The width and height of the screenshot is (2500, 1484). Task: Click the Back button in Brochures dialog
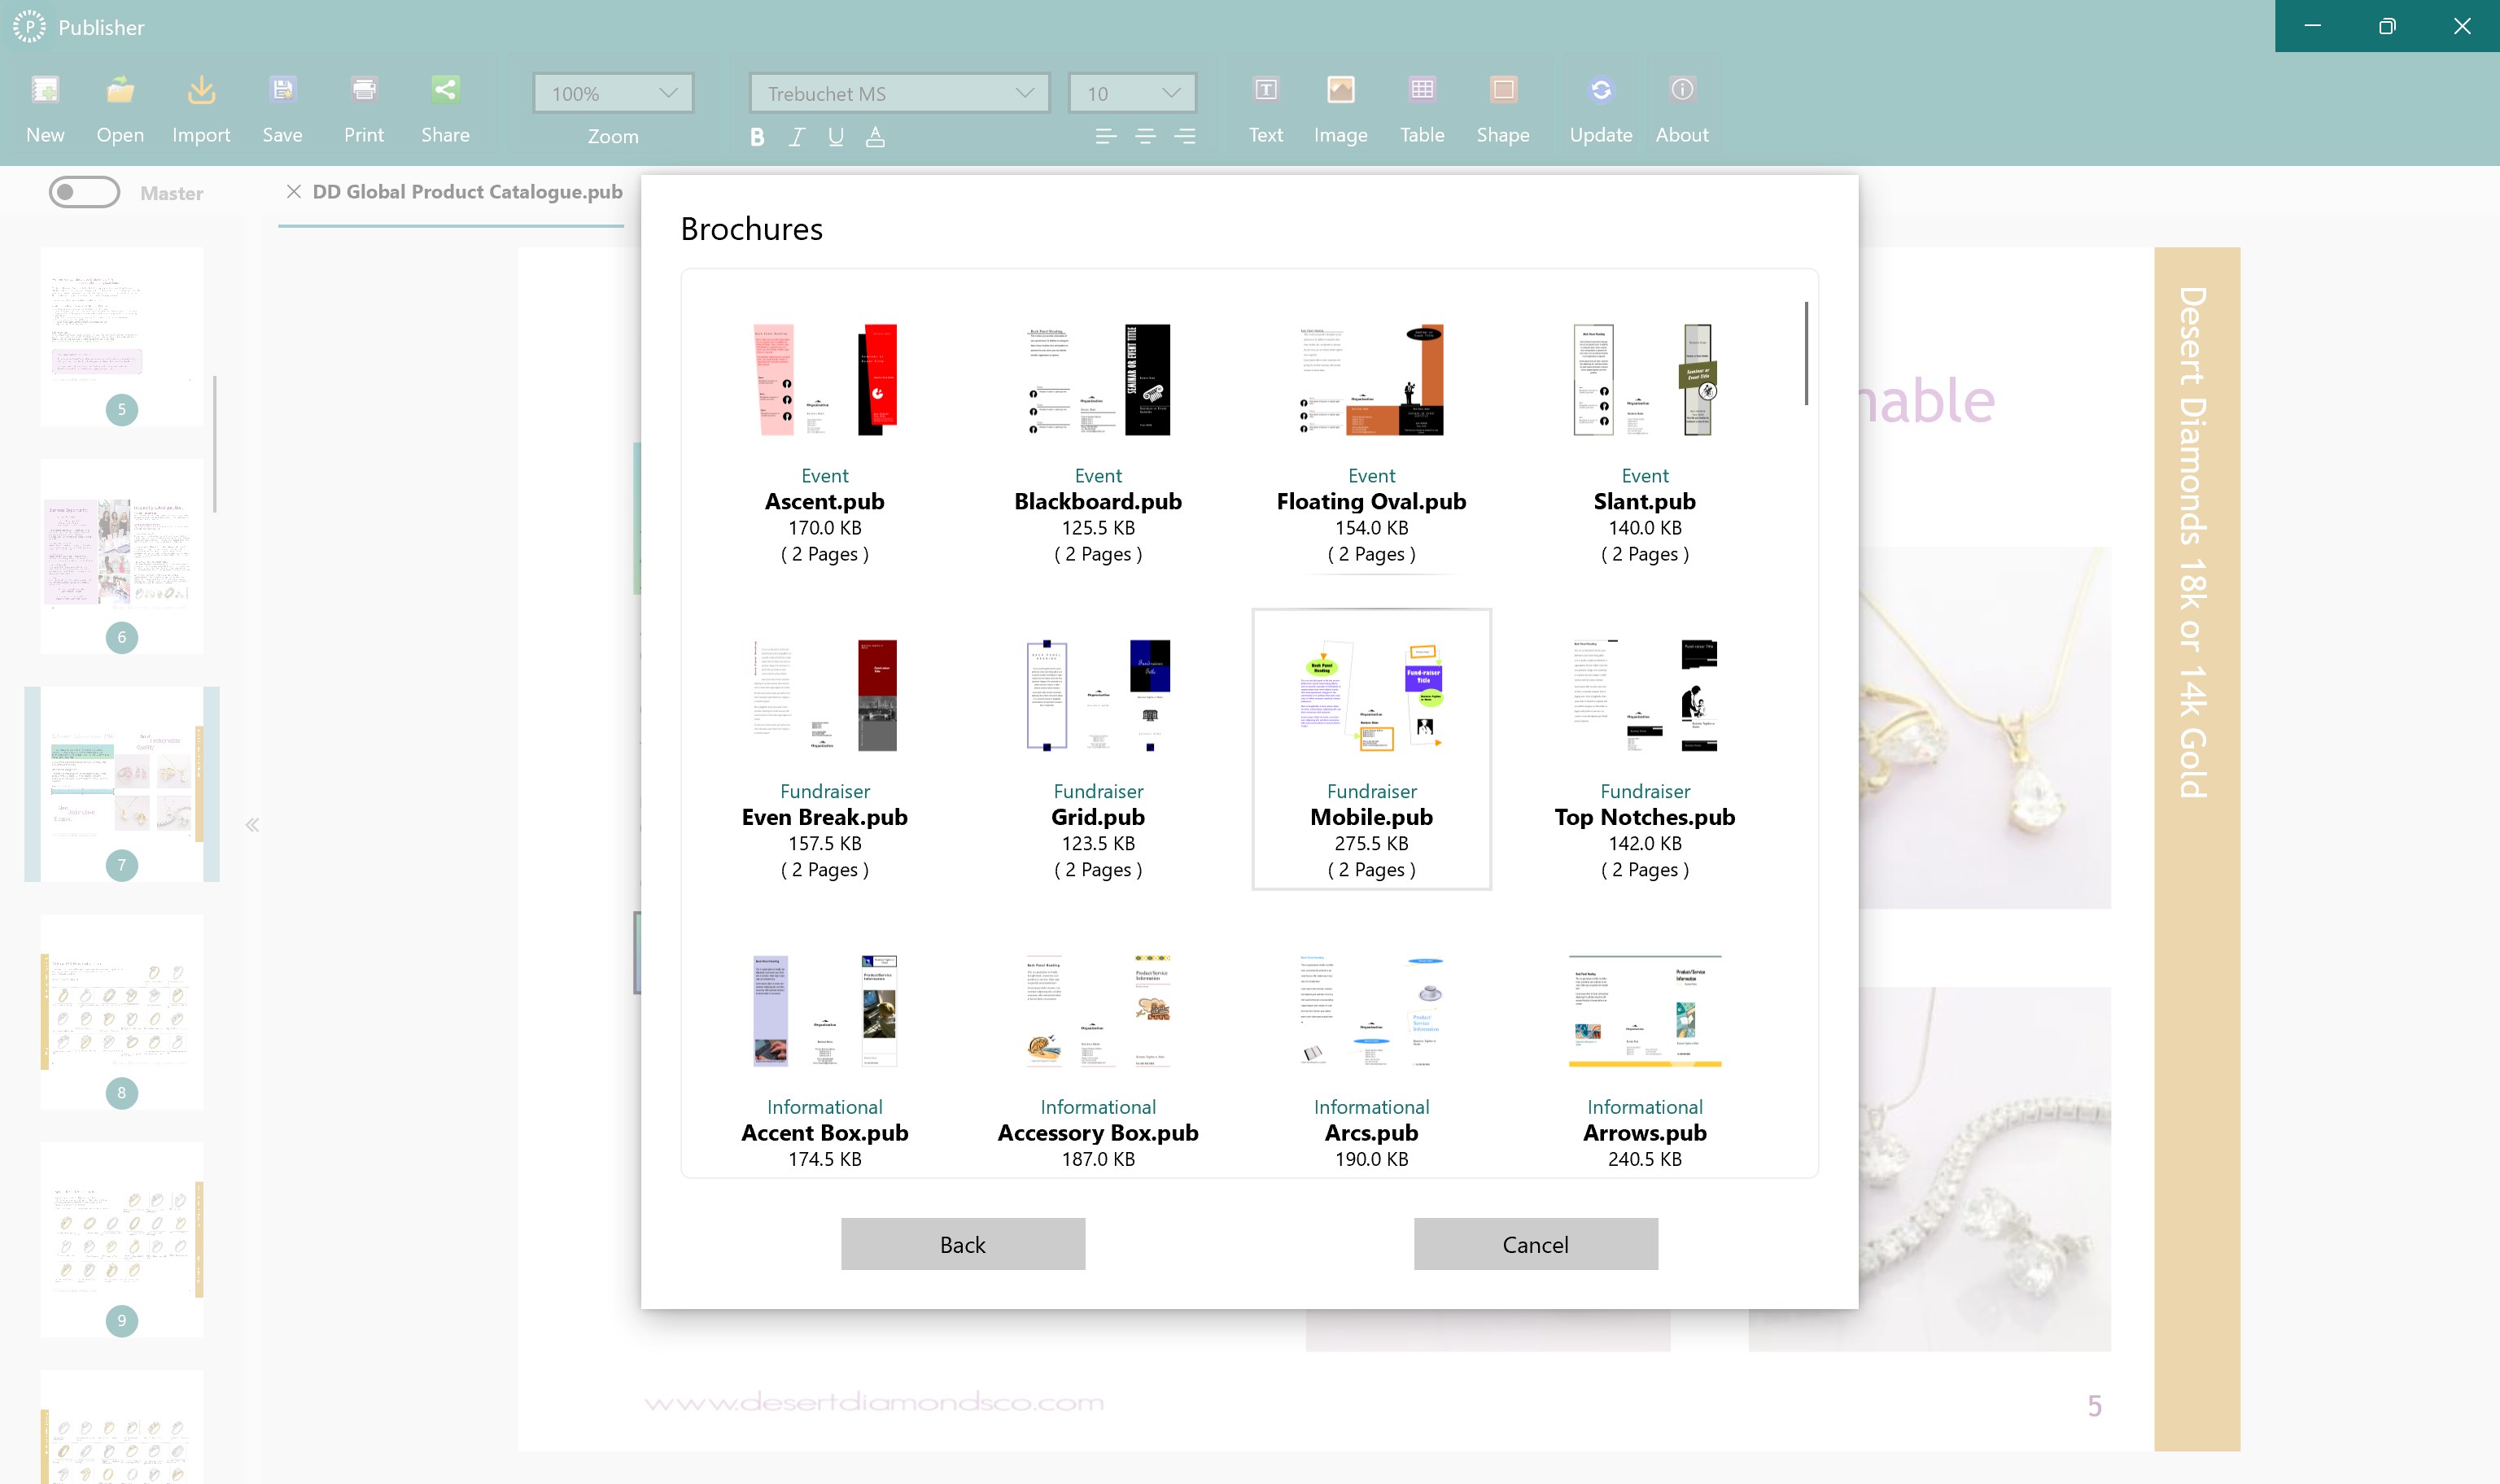click(962, 1244)
